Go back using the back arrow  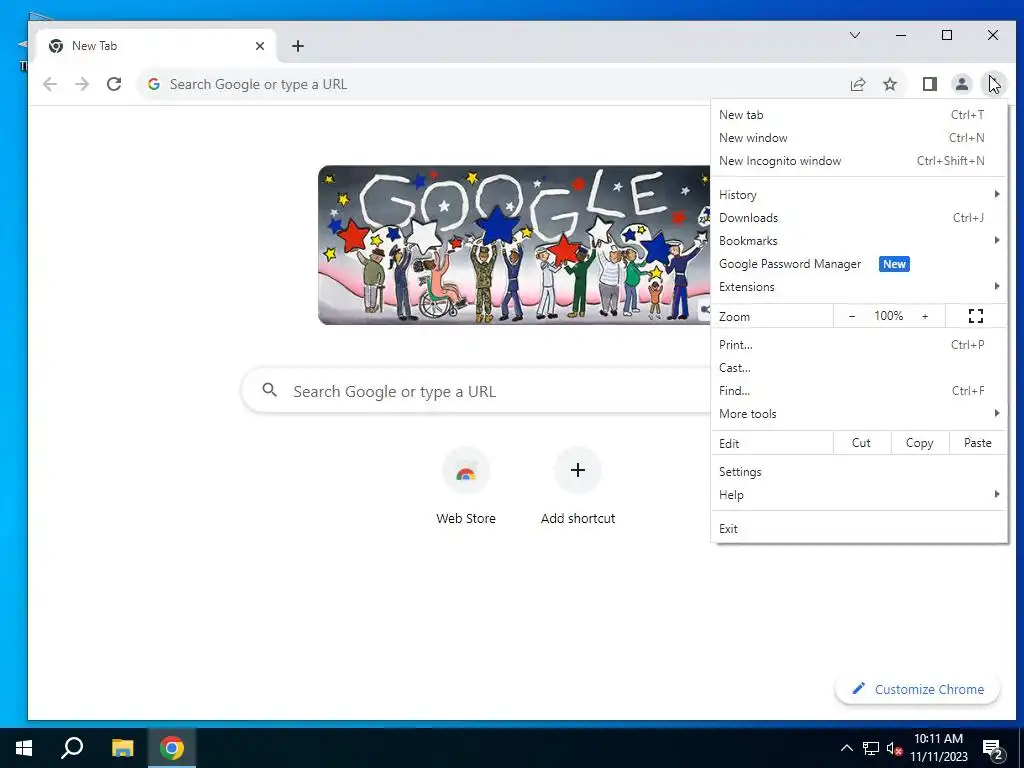[50, 84]
